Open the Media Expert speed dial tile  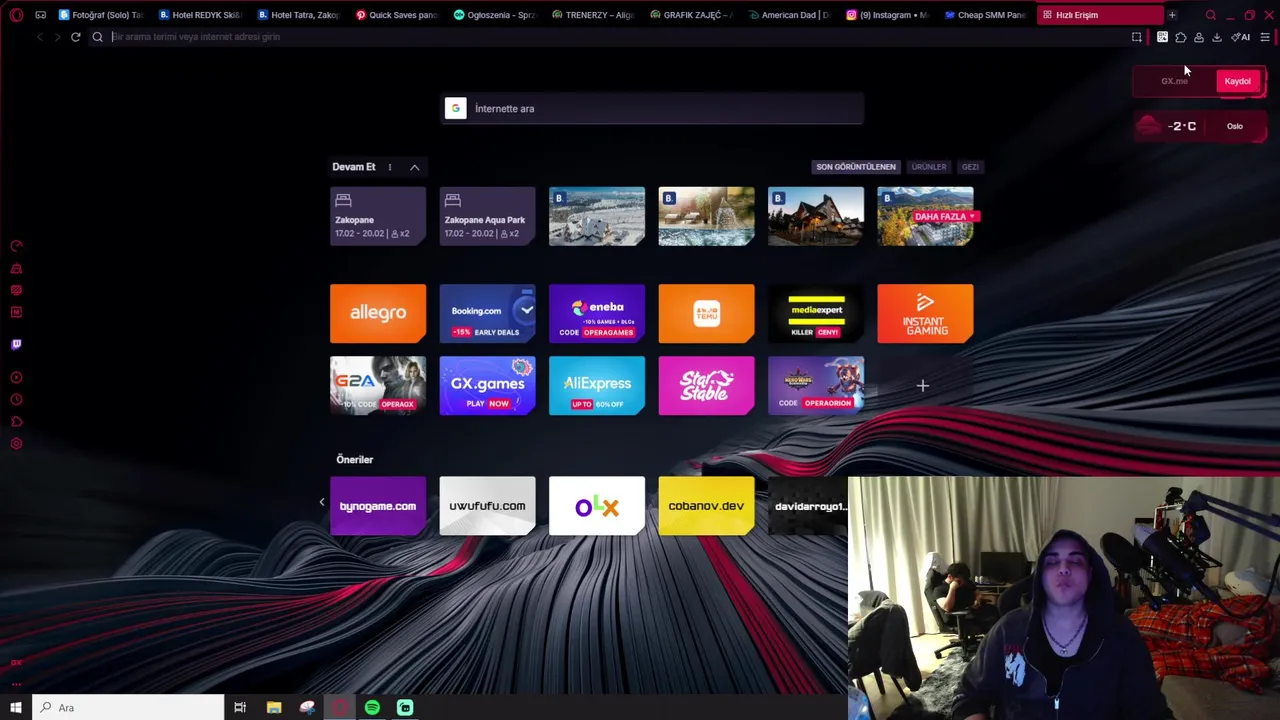pyautogui.click(x=816, y=313)
